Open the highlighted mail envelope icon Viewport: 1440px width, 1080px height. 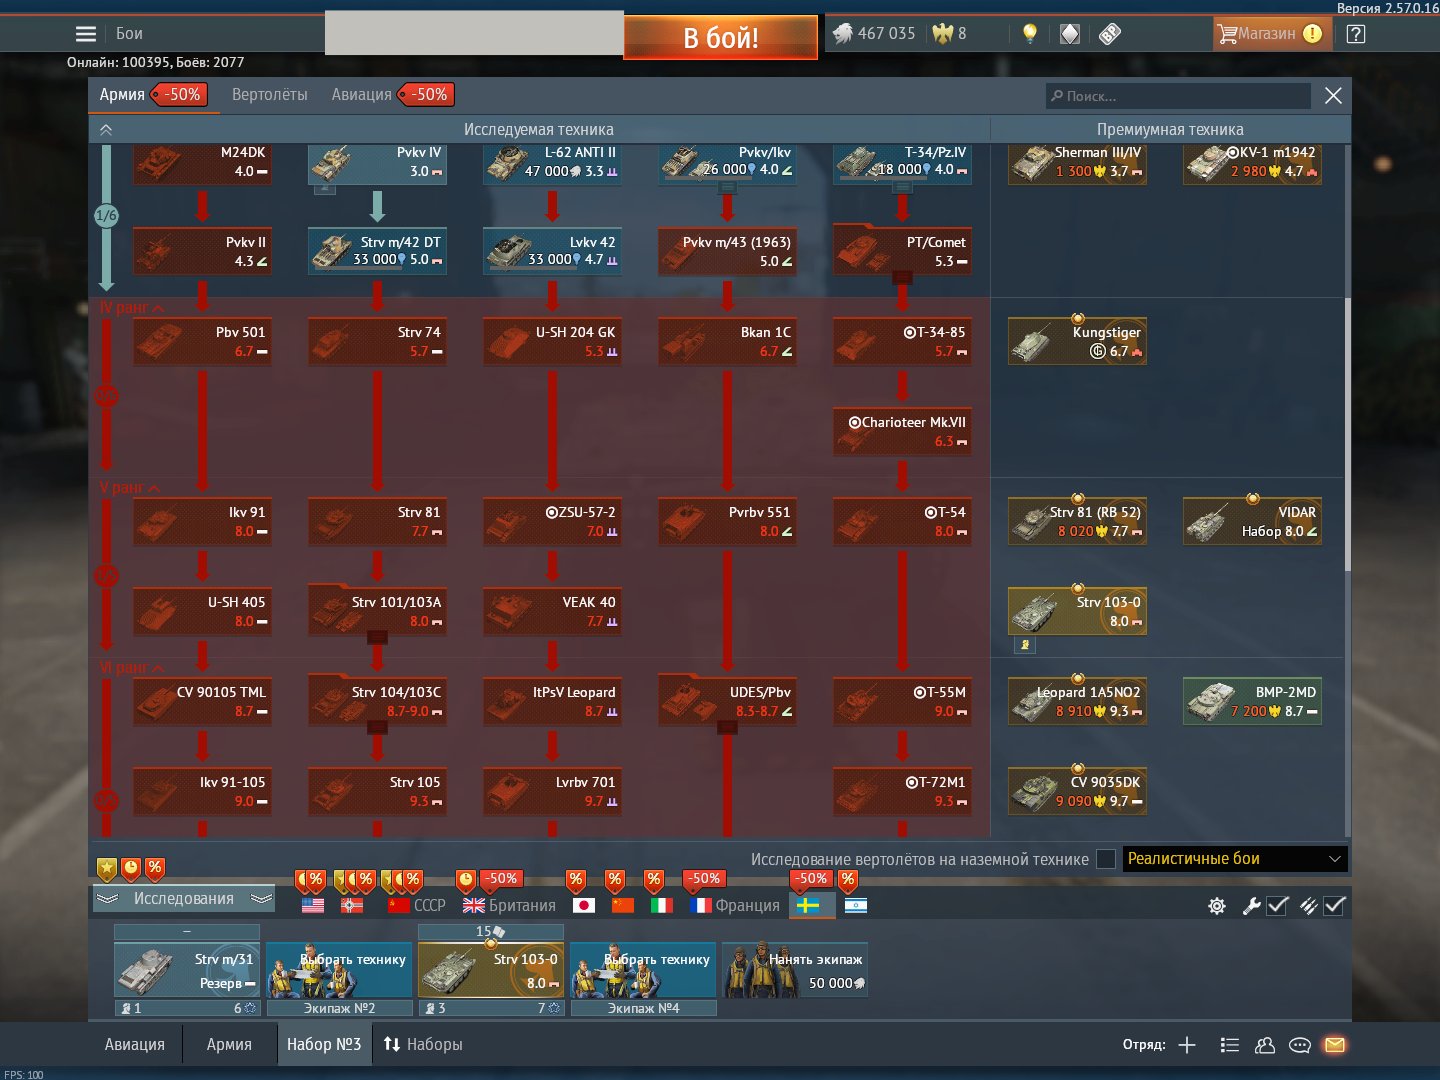click(1335, 1045)
